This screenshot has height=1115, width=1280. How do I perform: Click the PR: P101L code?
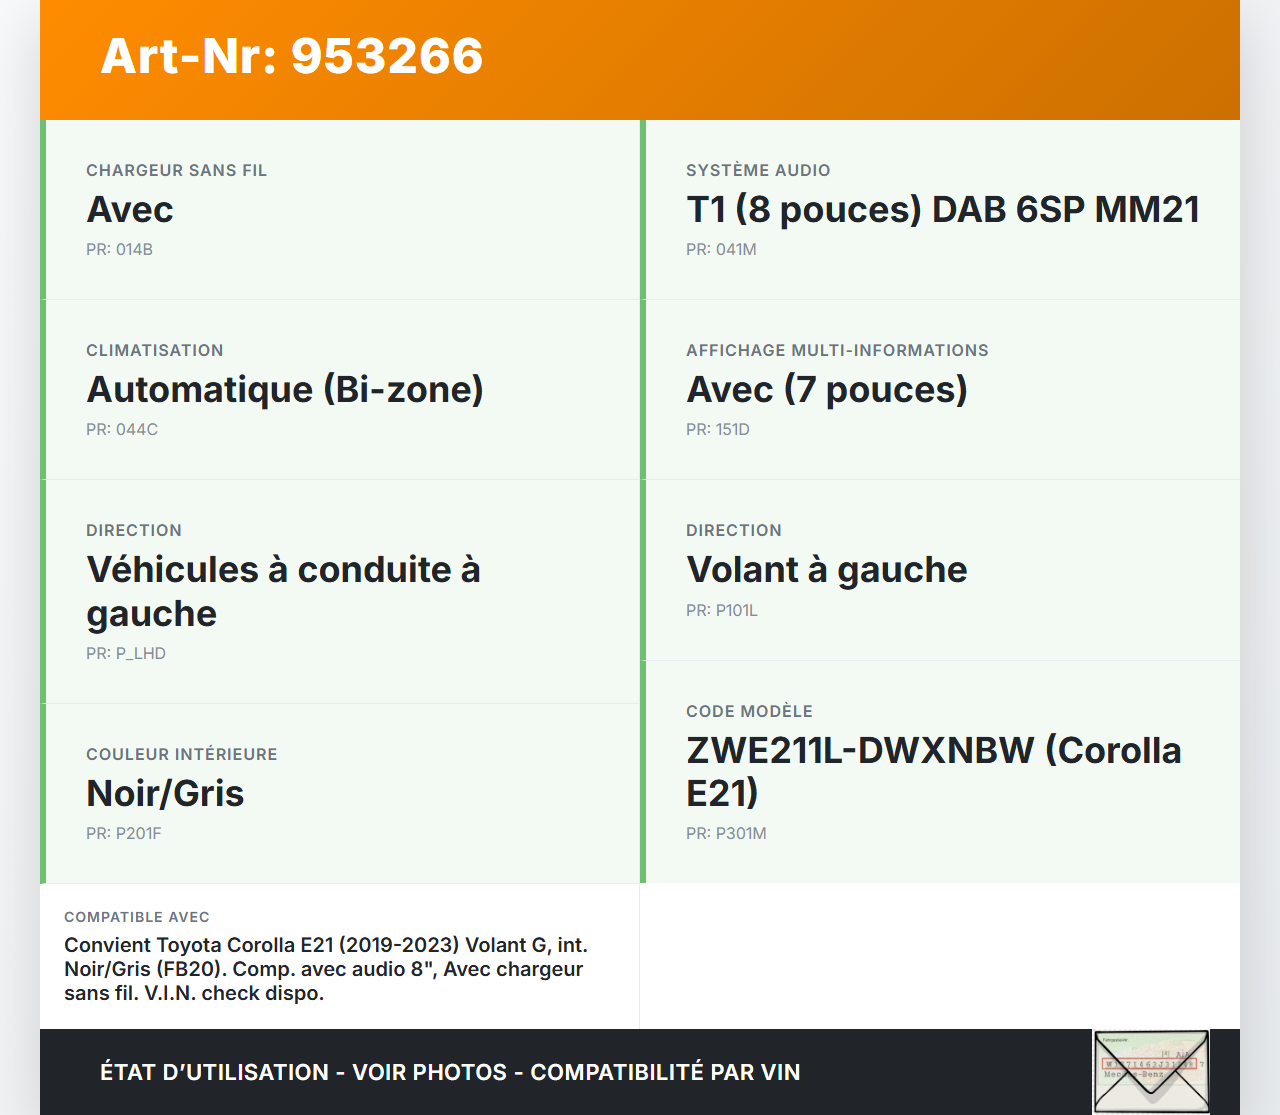click(722, 611)
